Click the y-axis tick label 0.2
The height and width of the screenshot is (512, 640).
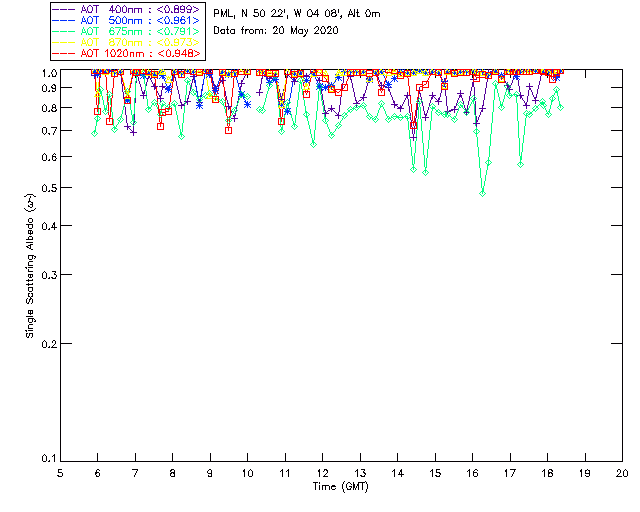(48, 344)
